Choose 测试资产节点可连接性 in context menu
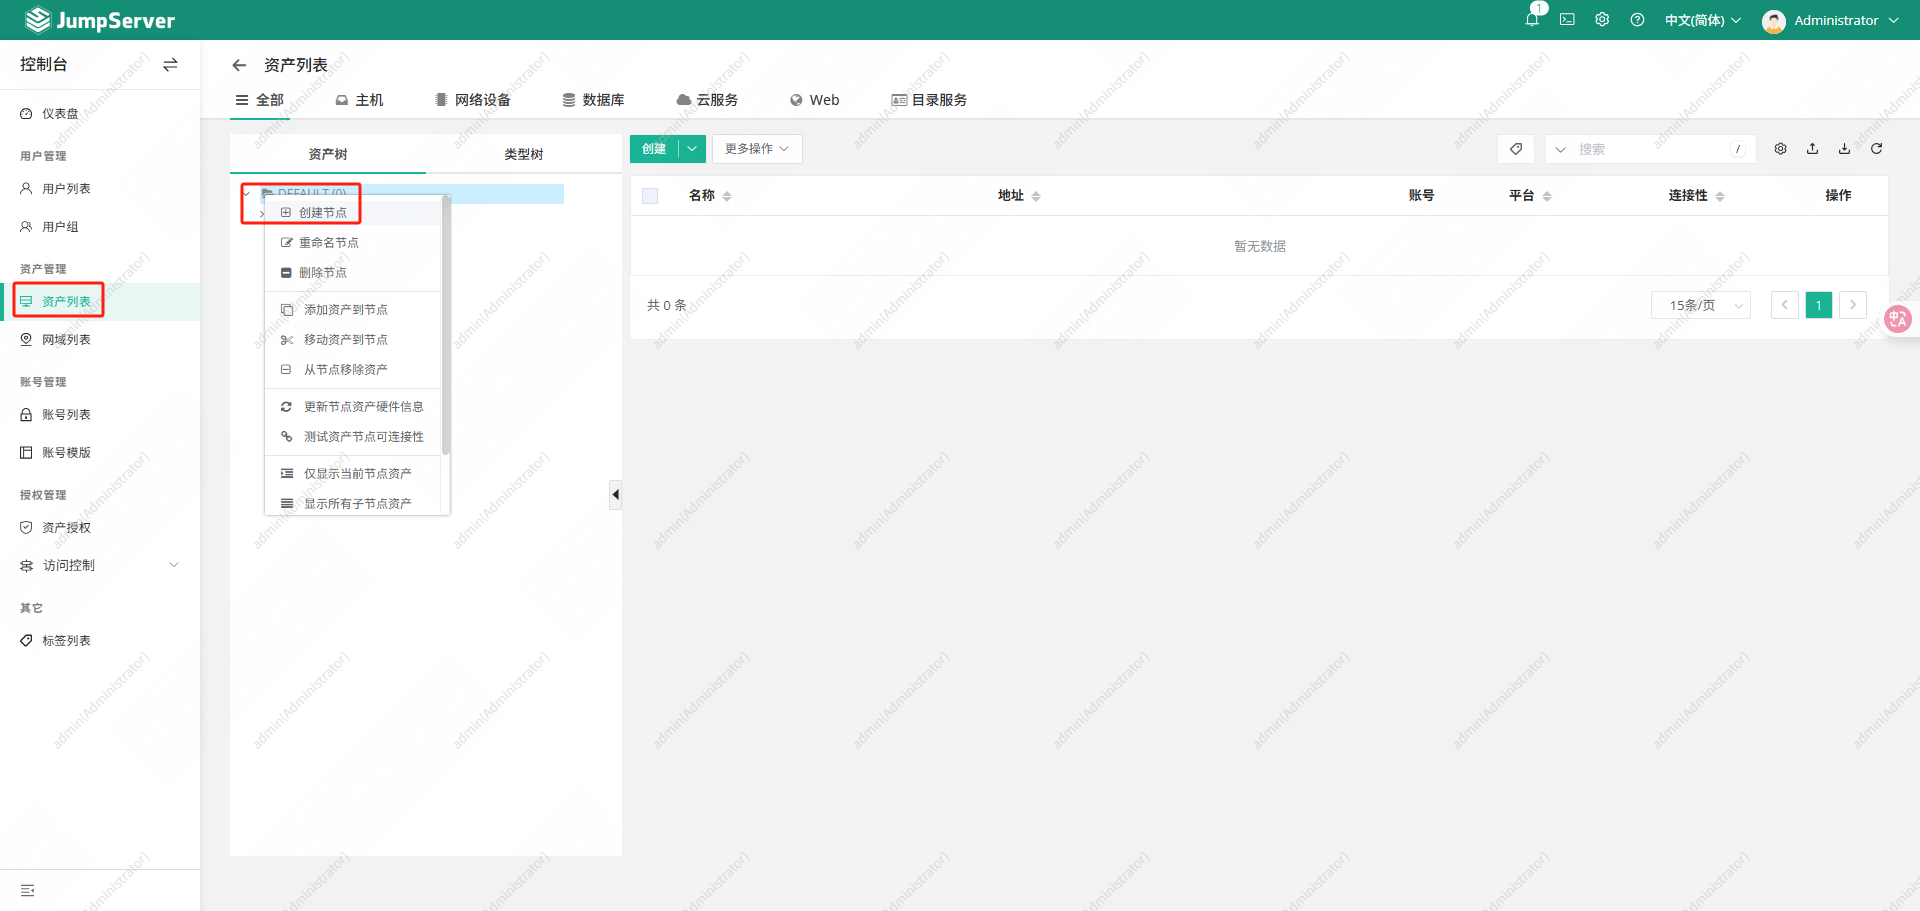Image resolution: width=1920 pixels, height=911 pixels. 353,437
